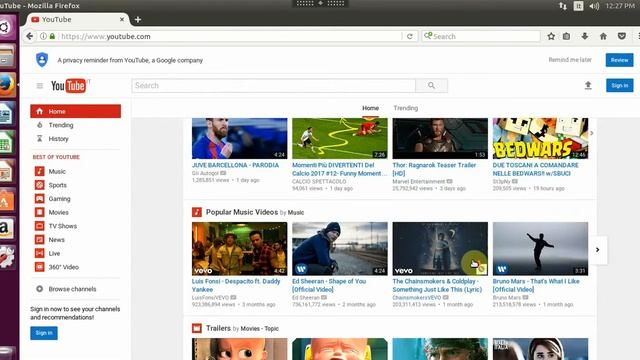This screenshot has width=640, height=360.
Task: Click the Firefox home icon
Action: tap(603, 36)
